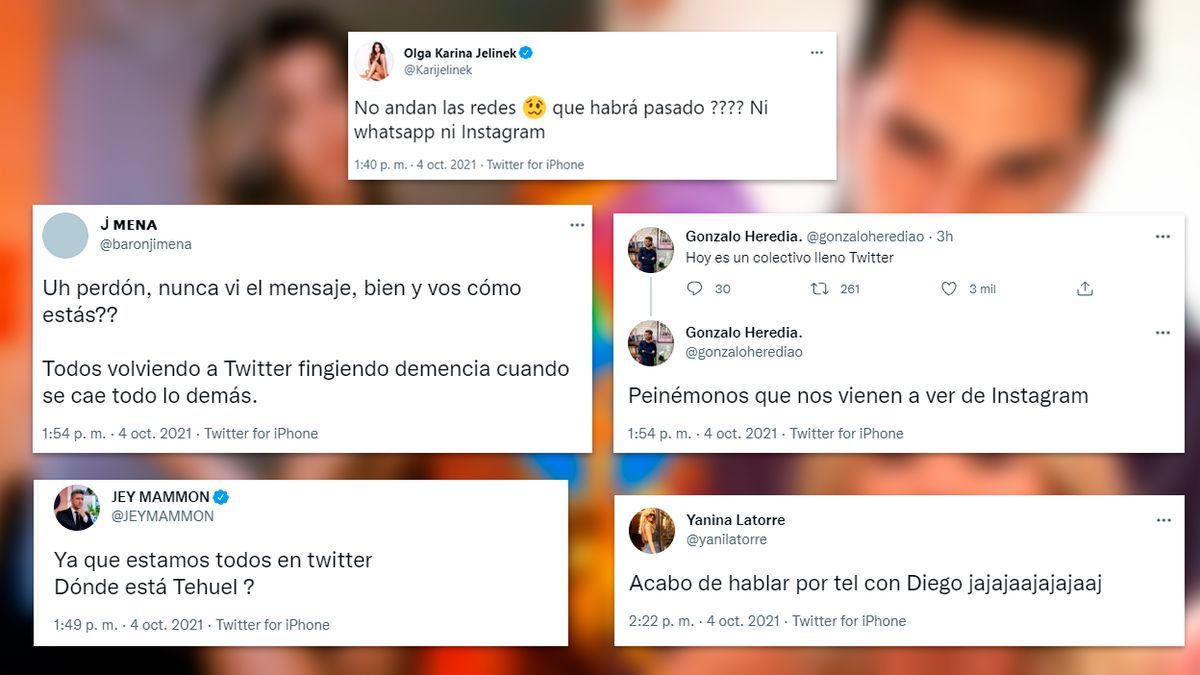The image size is (1200, 675).
Task: Open Yanina Latorre's profile avatar
Action: click(652, 530)
